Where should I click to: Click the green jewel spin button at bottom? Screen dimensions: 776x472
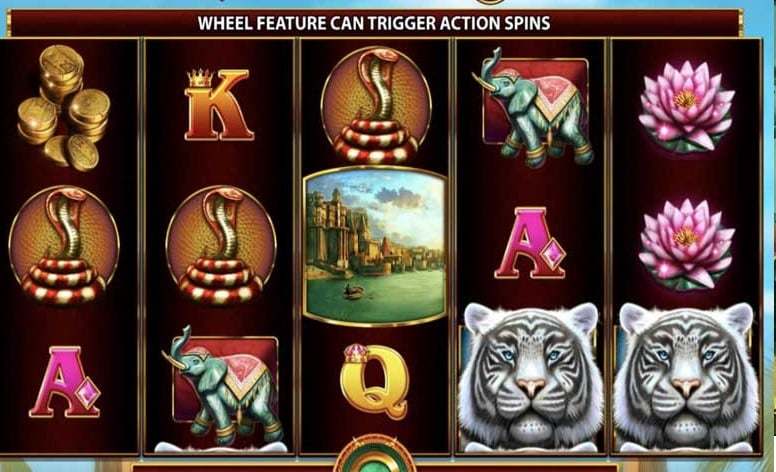[x=375, y=458]
